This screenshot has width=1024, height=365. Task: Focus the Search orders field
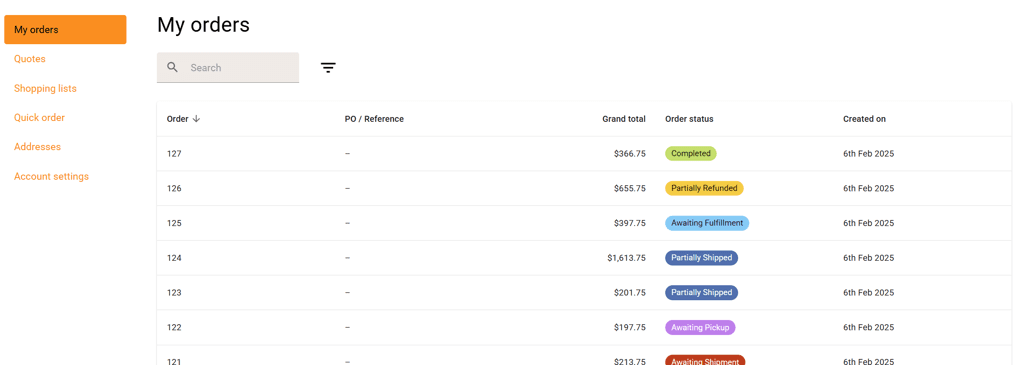[228, 67]
